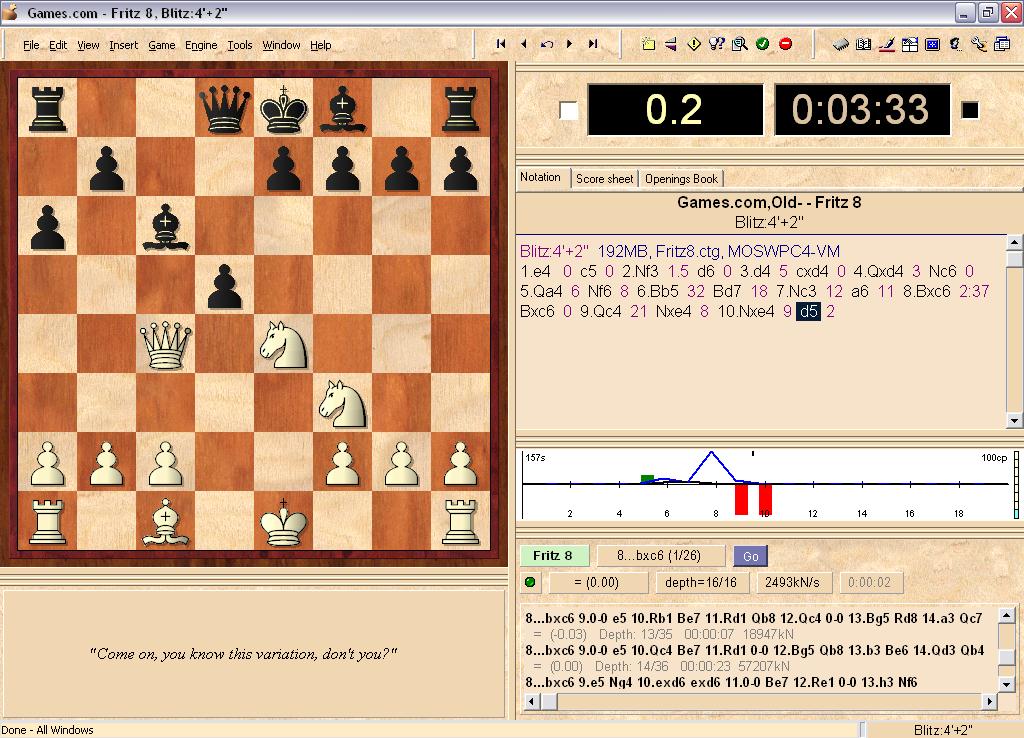
Task: Toggle the green engine status light
Action: point(530,582)
